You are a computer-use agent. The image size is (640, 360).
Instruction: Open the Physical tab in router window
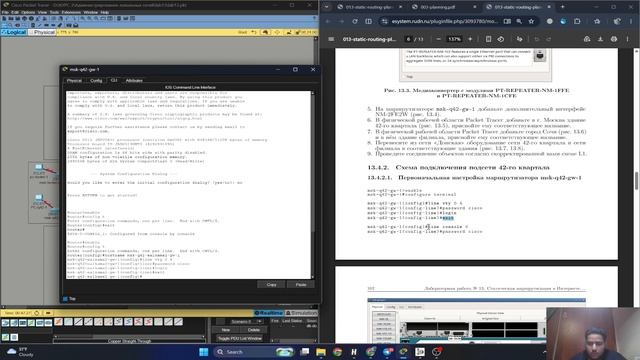pos(74,81)
